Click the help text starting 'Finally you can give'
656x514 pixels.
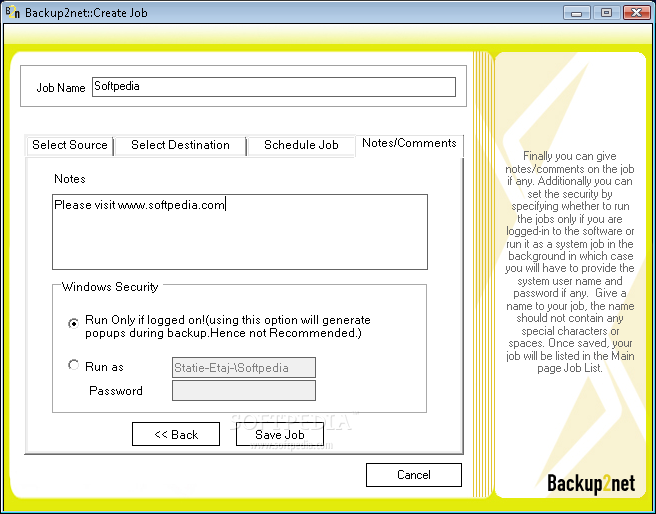(x=570, y=262)
